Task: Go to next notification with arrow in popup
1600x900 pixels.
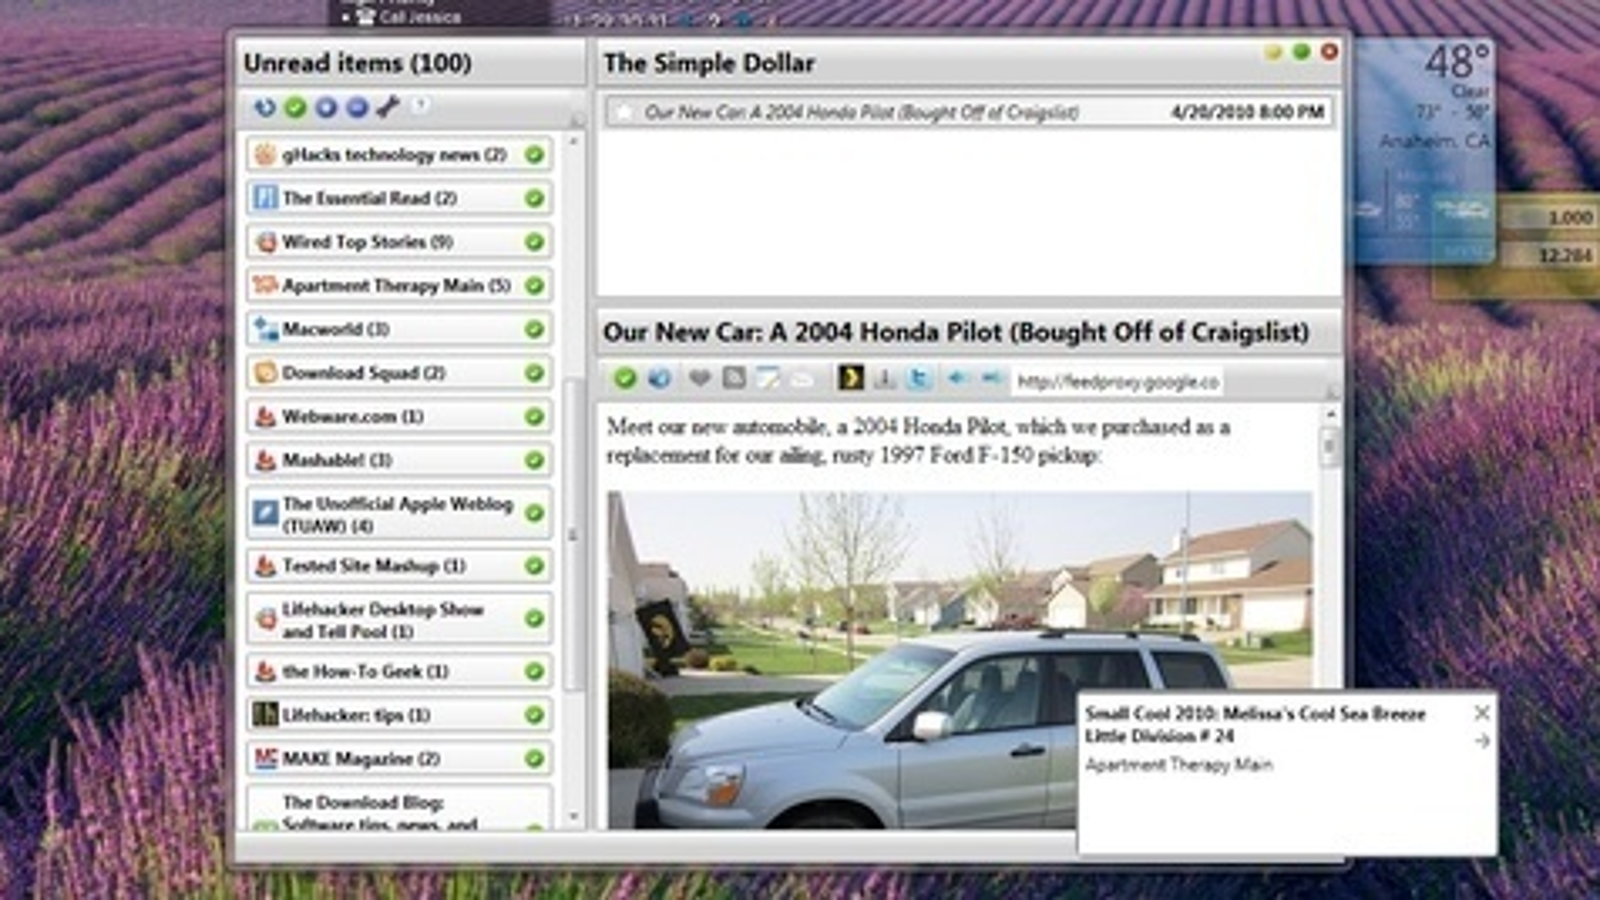Action: tap(1481, 741)
